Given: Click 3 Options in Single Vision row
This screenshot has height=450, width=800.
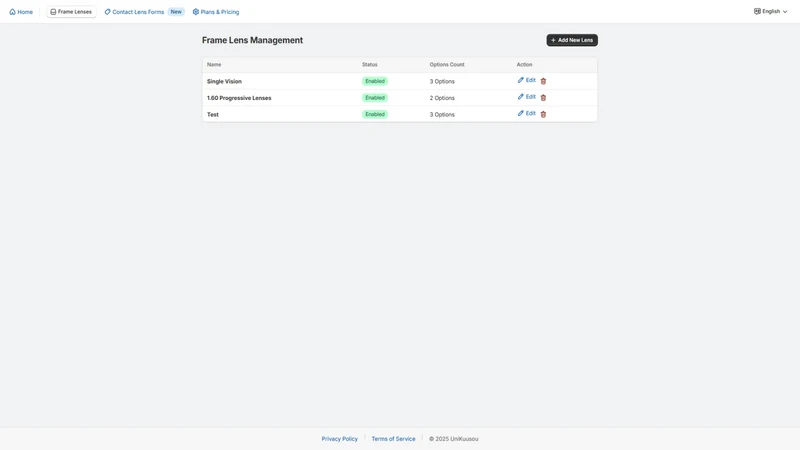Looking at the screenshot, I should (442, 81).
